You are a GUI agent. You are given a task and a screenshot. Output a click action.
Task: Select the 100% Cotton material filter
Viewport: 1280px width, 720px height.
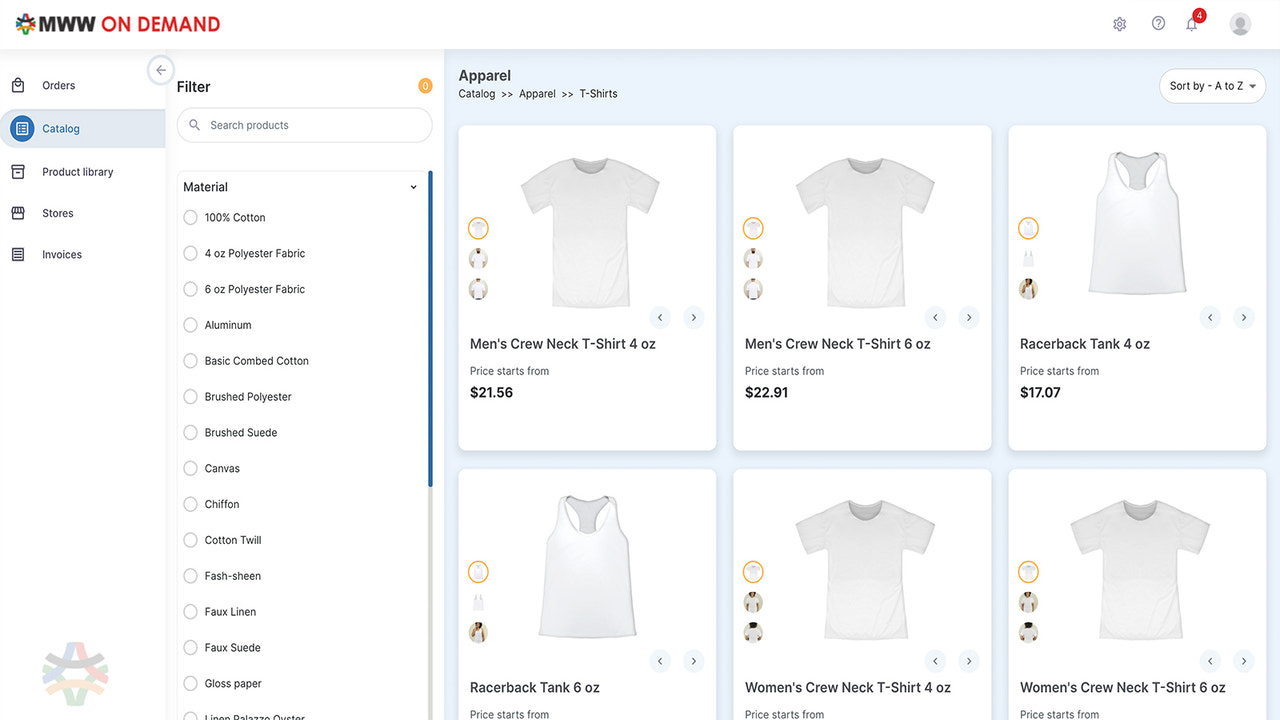tap(190, 217)
